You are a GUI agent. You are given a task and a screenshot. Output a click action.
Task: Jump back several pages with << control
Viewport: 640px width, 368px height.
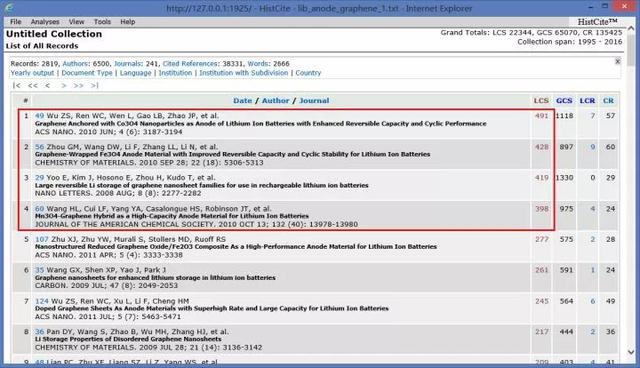click(33, 85)
